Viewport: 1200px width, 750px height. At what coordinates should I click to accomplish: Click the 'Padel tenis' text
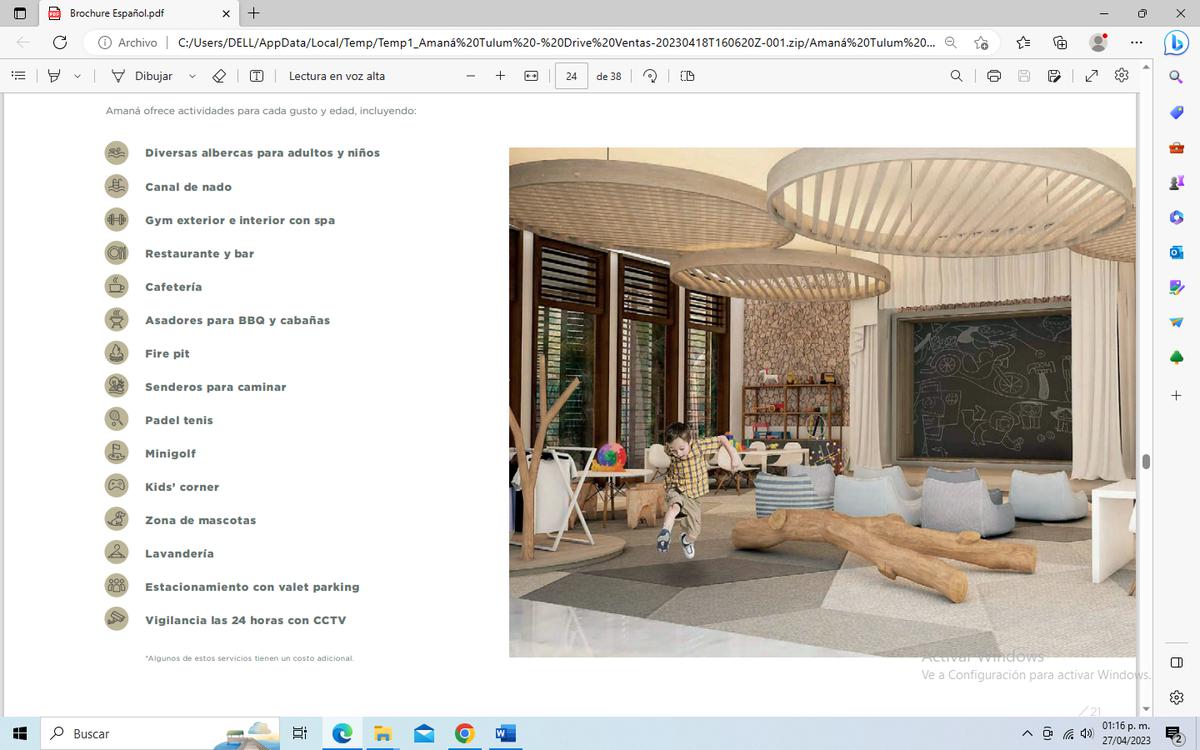179,420
